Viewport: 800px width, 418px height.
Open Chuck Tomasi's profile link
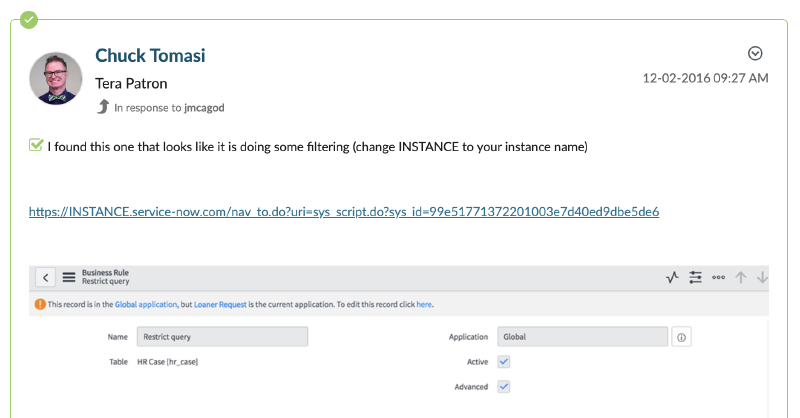[x=150, y=55]
